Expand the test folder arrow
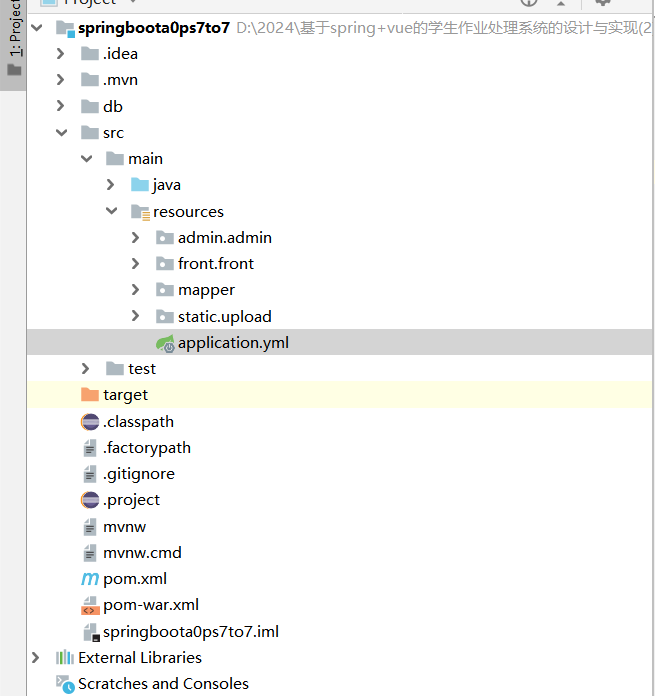655x696 pixels. [86, 369]
